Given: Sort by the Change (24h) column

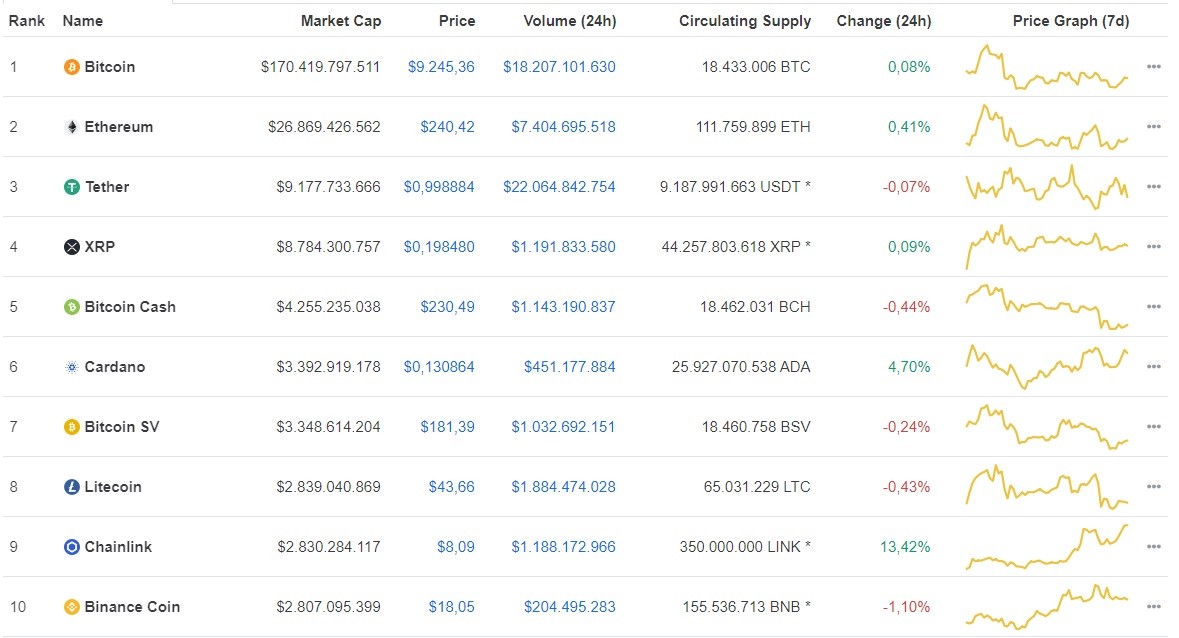Looking at the screenshot, I should tap(884, 20).
